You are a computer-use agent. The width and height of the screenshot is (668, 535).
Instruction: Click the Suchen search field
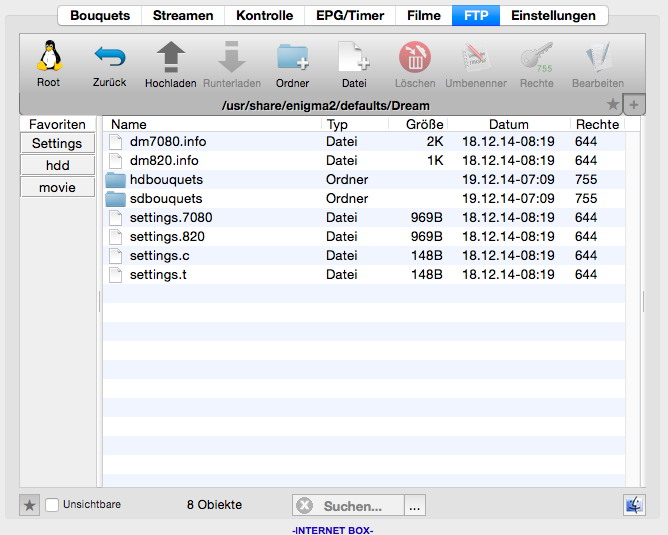pyautogui.click(x=352, y=506)
